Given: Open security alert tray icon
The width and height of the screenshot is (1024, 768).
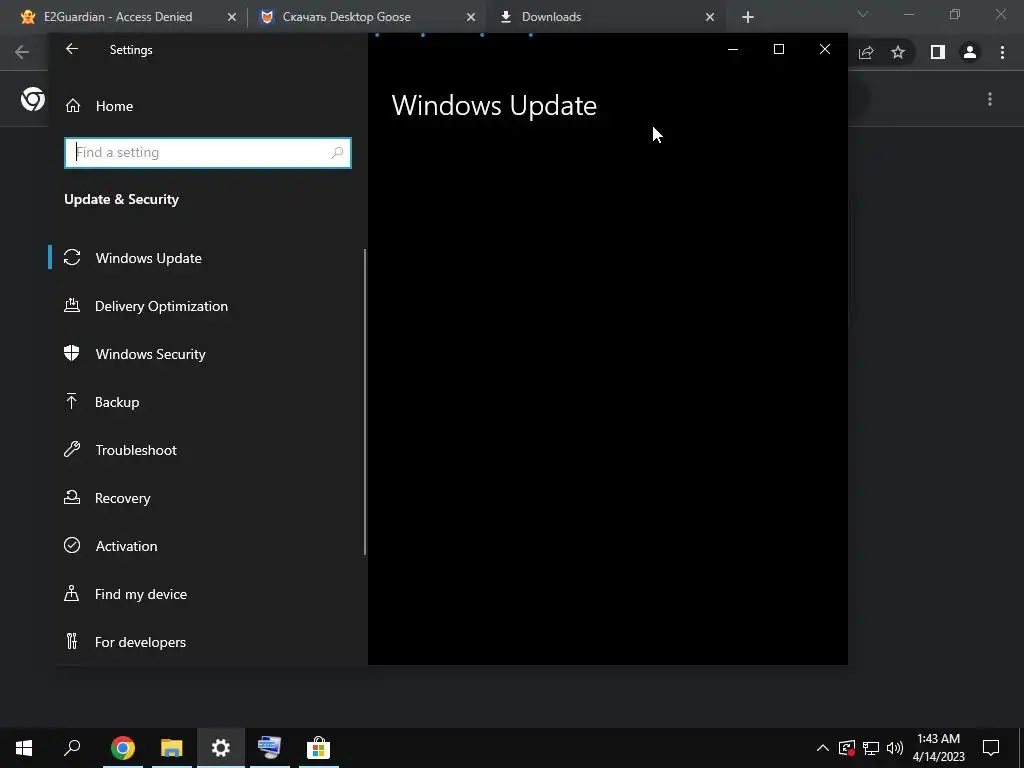Looking at the screenshot, I should 847,748.
